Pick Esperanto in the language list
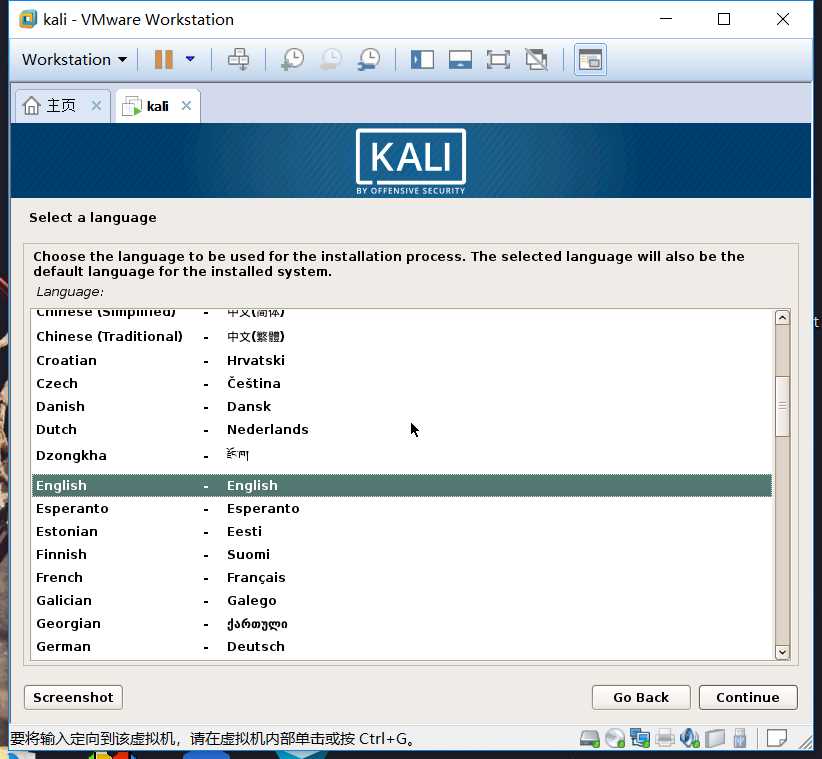822x759 pixels. (402, 508)
